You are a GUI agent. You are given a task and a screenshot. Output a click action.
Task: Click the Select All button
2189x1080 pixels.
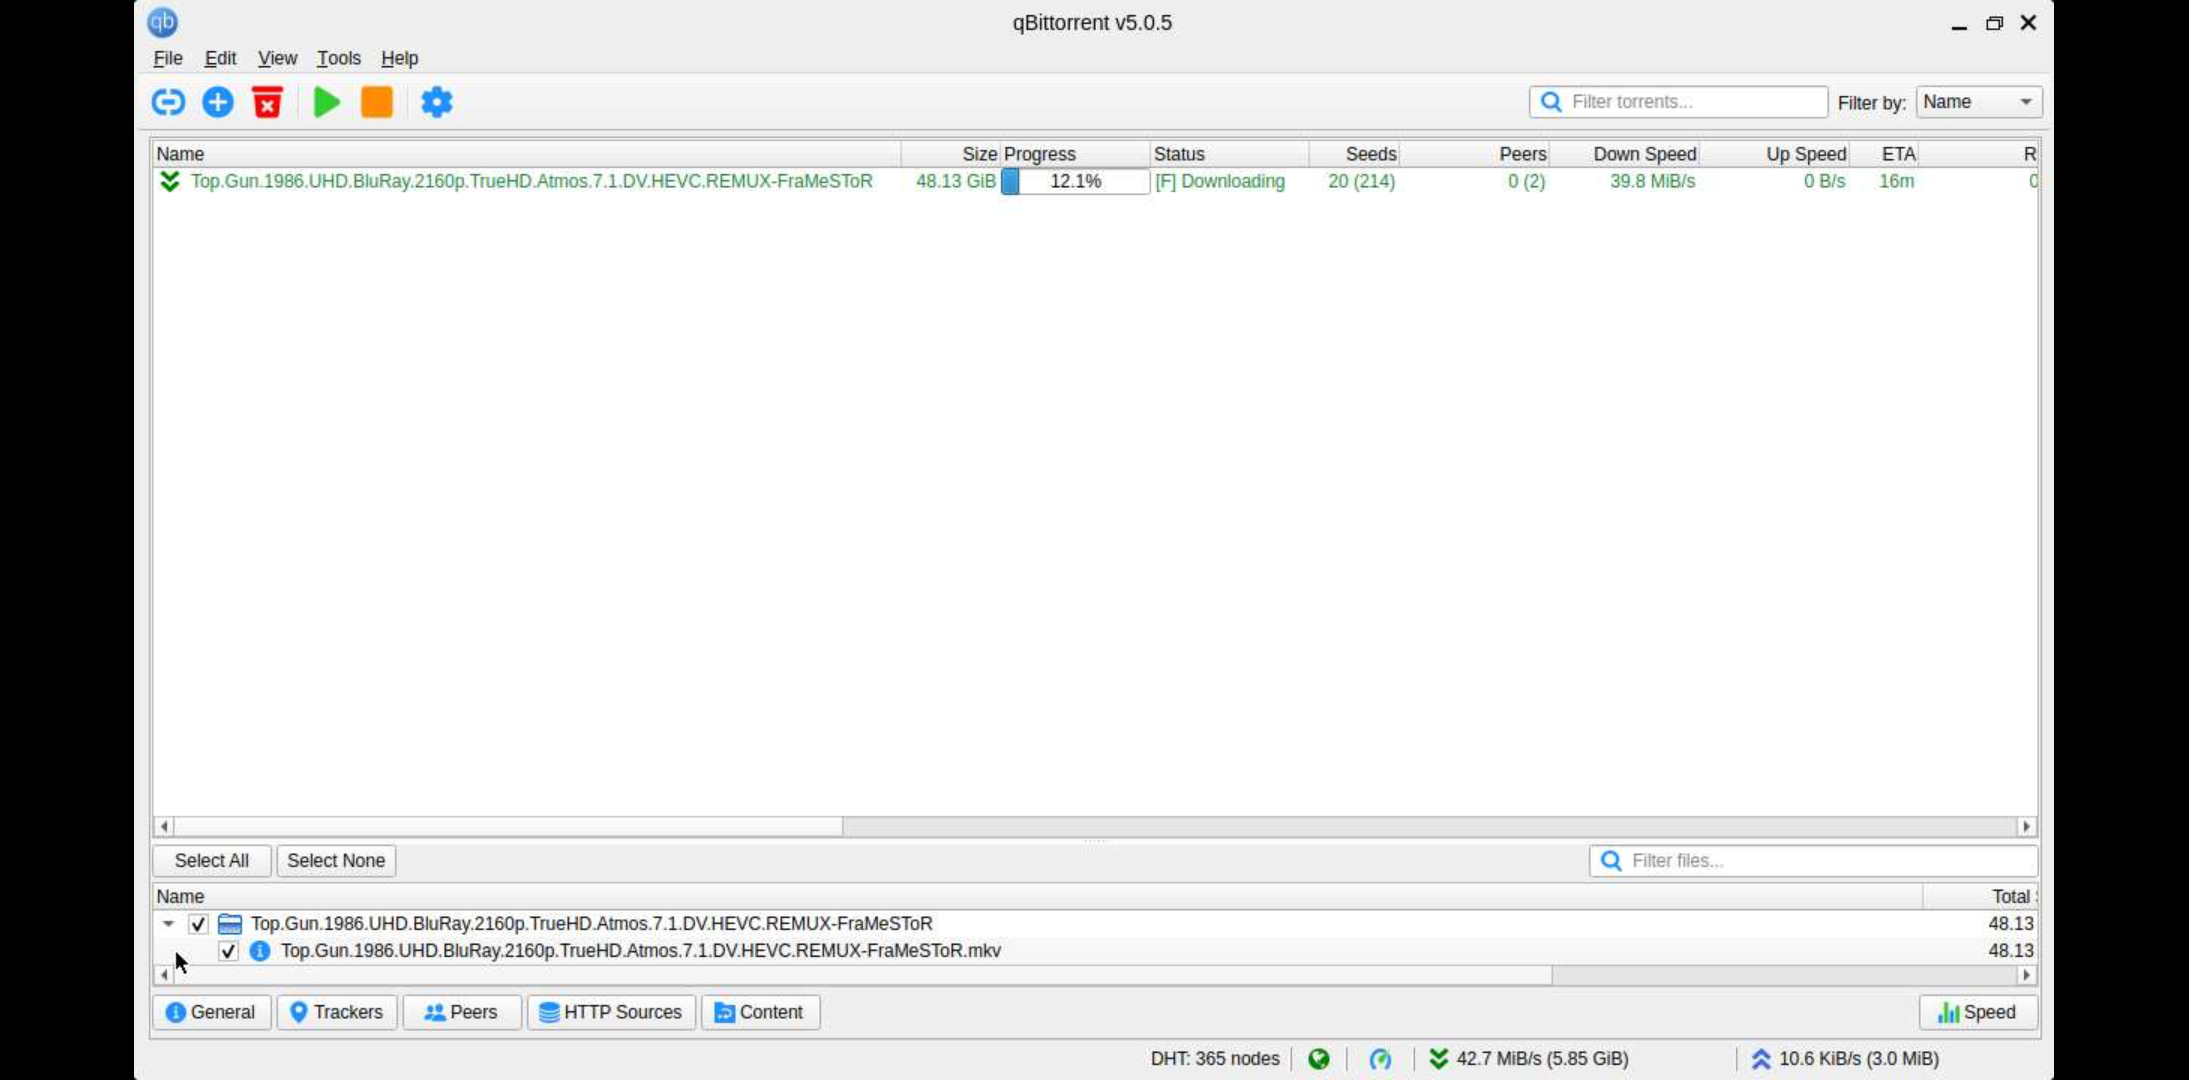(x=211, y=861)
